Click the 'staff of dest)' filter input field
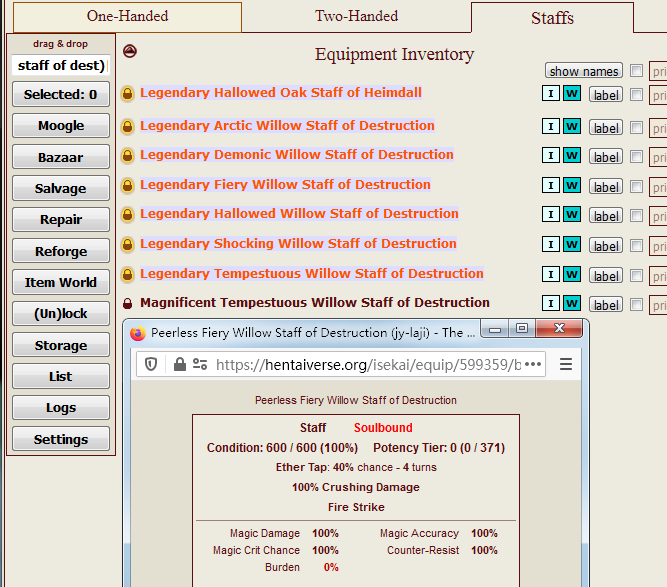The image size is (667, 587). click(61, 65)
